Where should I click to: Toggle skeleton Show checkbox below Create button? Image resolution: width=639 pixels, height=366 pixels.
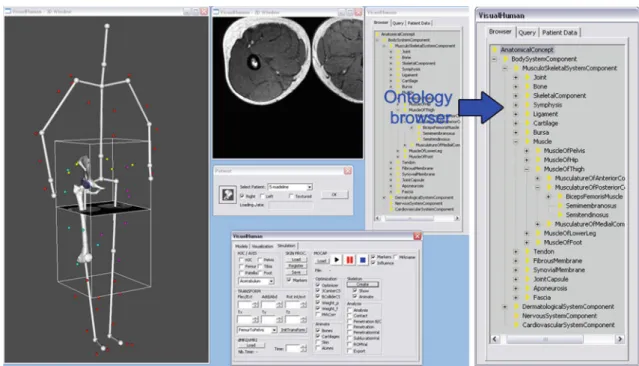tap(355, 291)
